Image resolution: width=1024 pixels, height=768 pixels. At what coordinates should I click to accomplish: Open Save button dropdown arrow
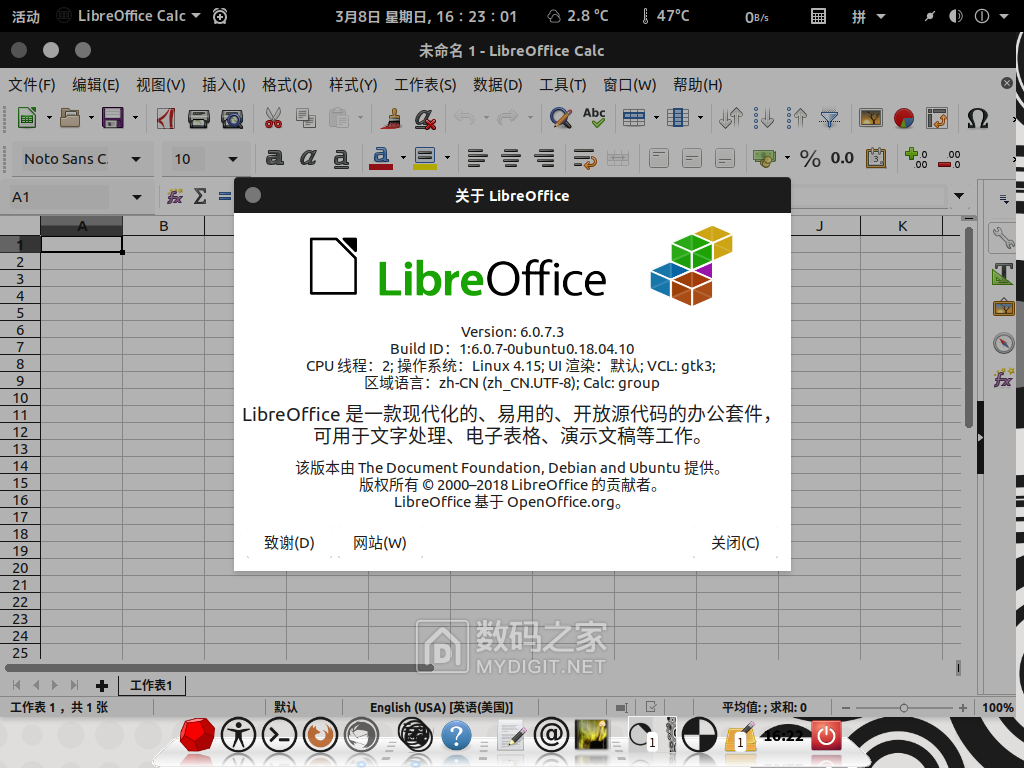135,118
